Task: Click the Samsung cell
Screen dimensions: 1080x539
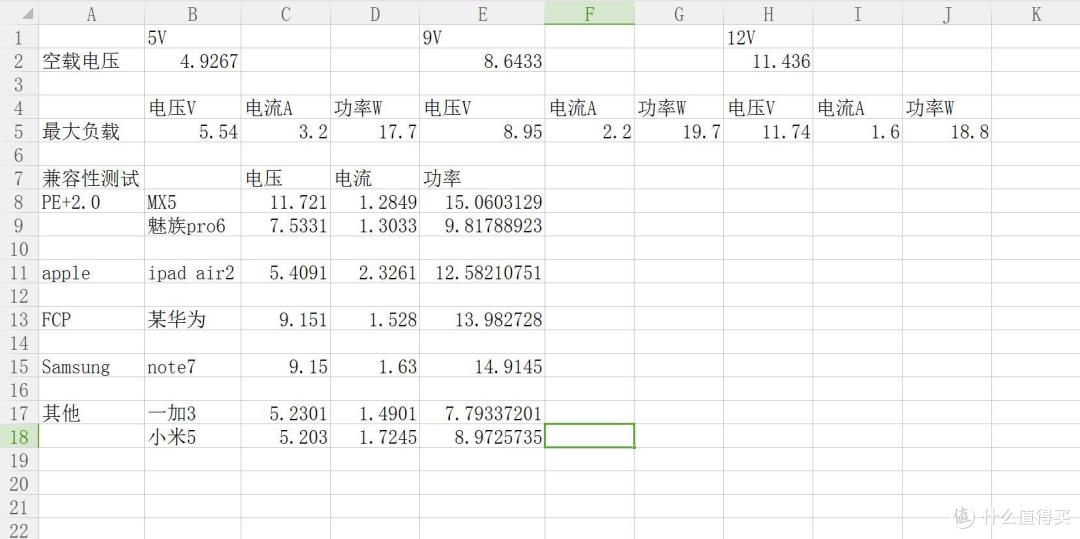Action: [92, 366]
